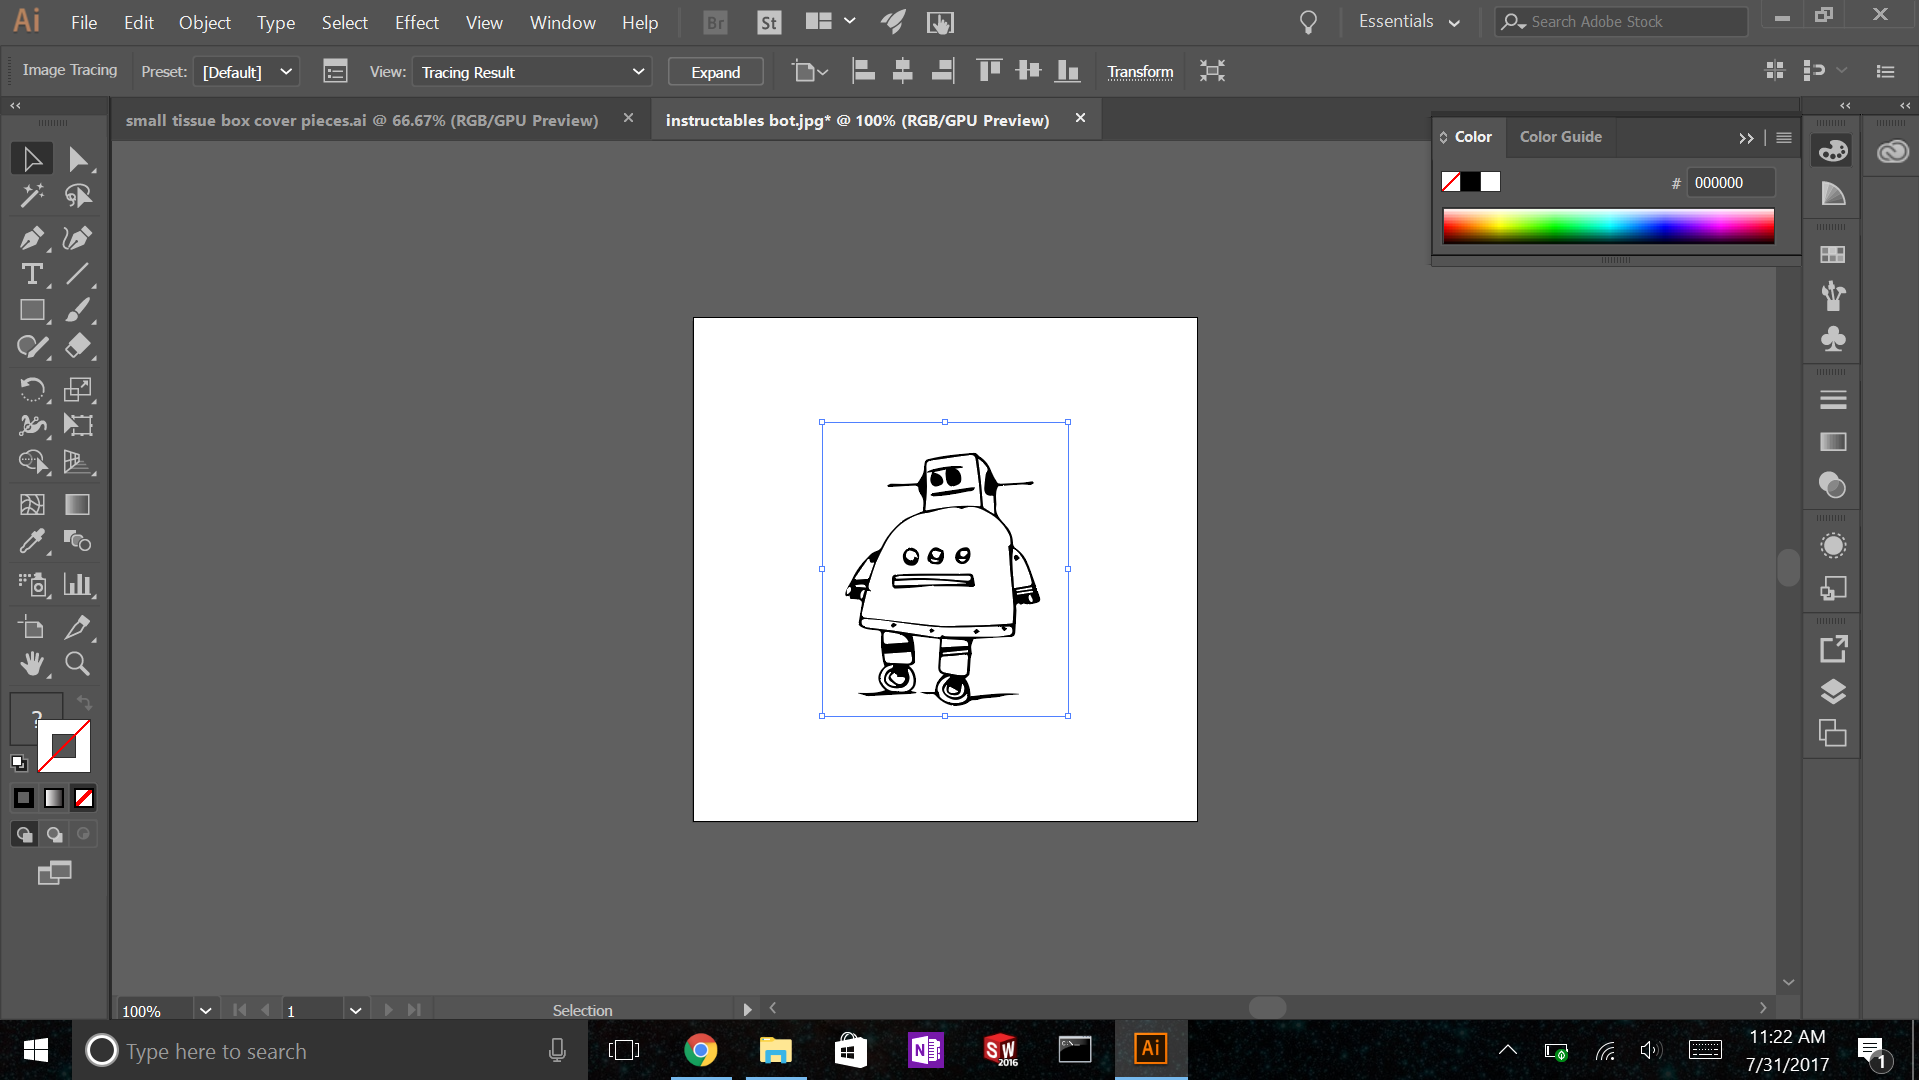Select the Eraser tool
Screen dimensions: 1919x1080
(x=78, y=346)
